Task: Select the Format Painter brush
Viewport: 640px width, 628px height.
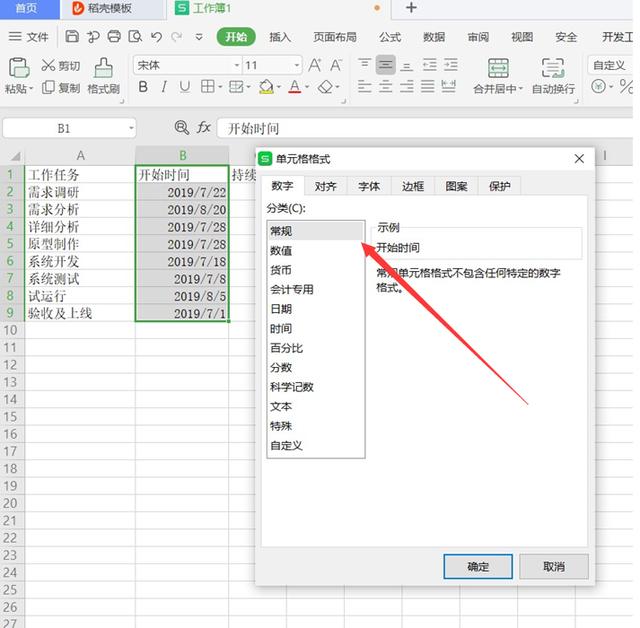Action: pos(103,67)
